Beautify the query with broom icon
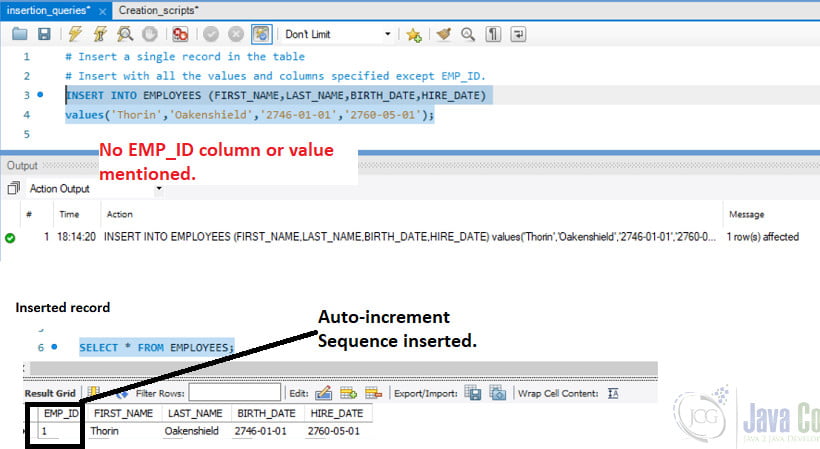This screenshot has height=449, width=820. [443, 34]
